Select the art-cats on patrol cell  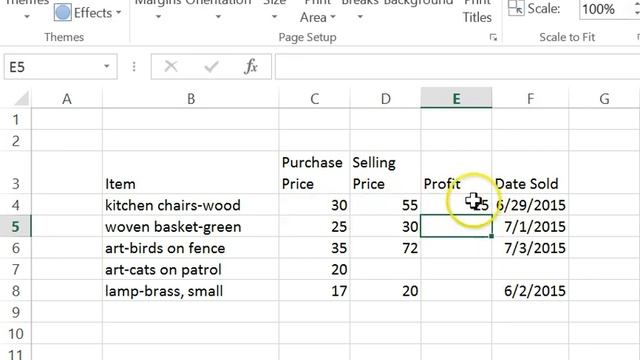tap(191, 269)
